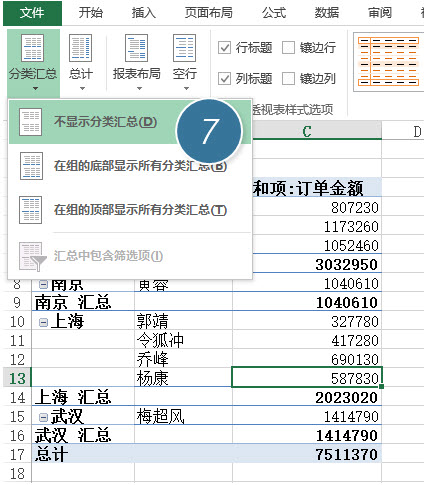Viewport: 429px width, 485px height.
Task: Click the 分类汇总 subtotals icon
Action: (33, 48)
